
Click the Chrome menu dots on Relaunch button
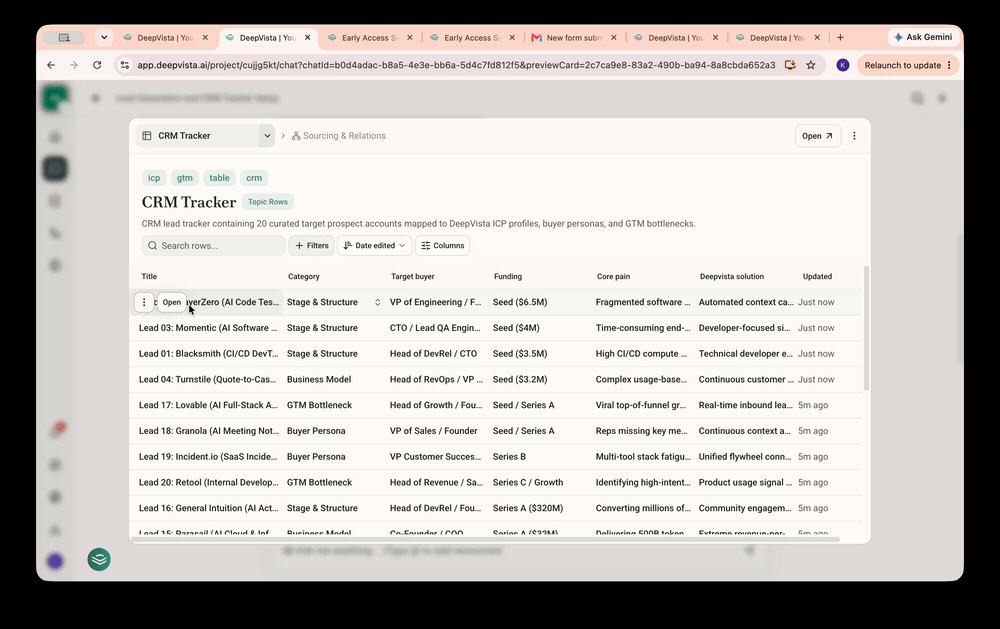949,65
